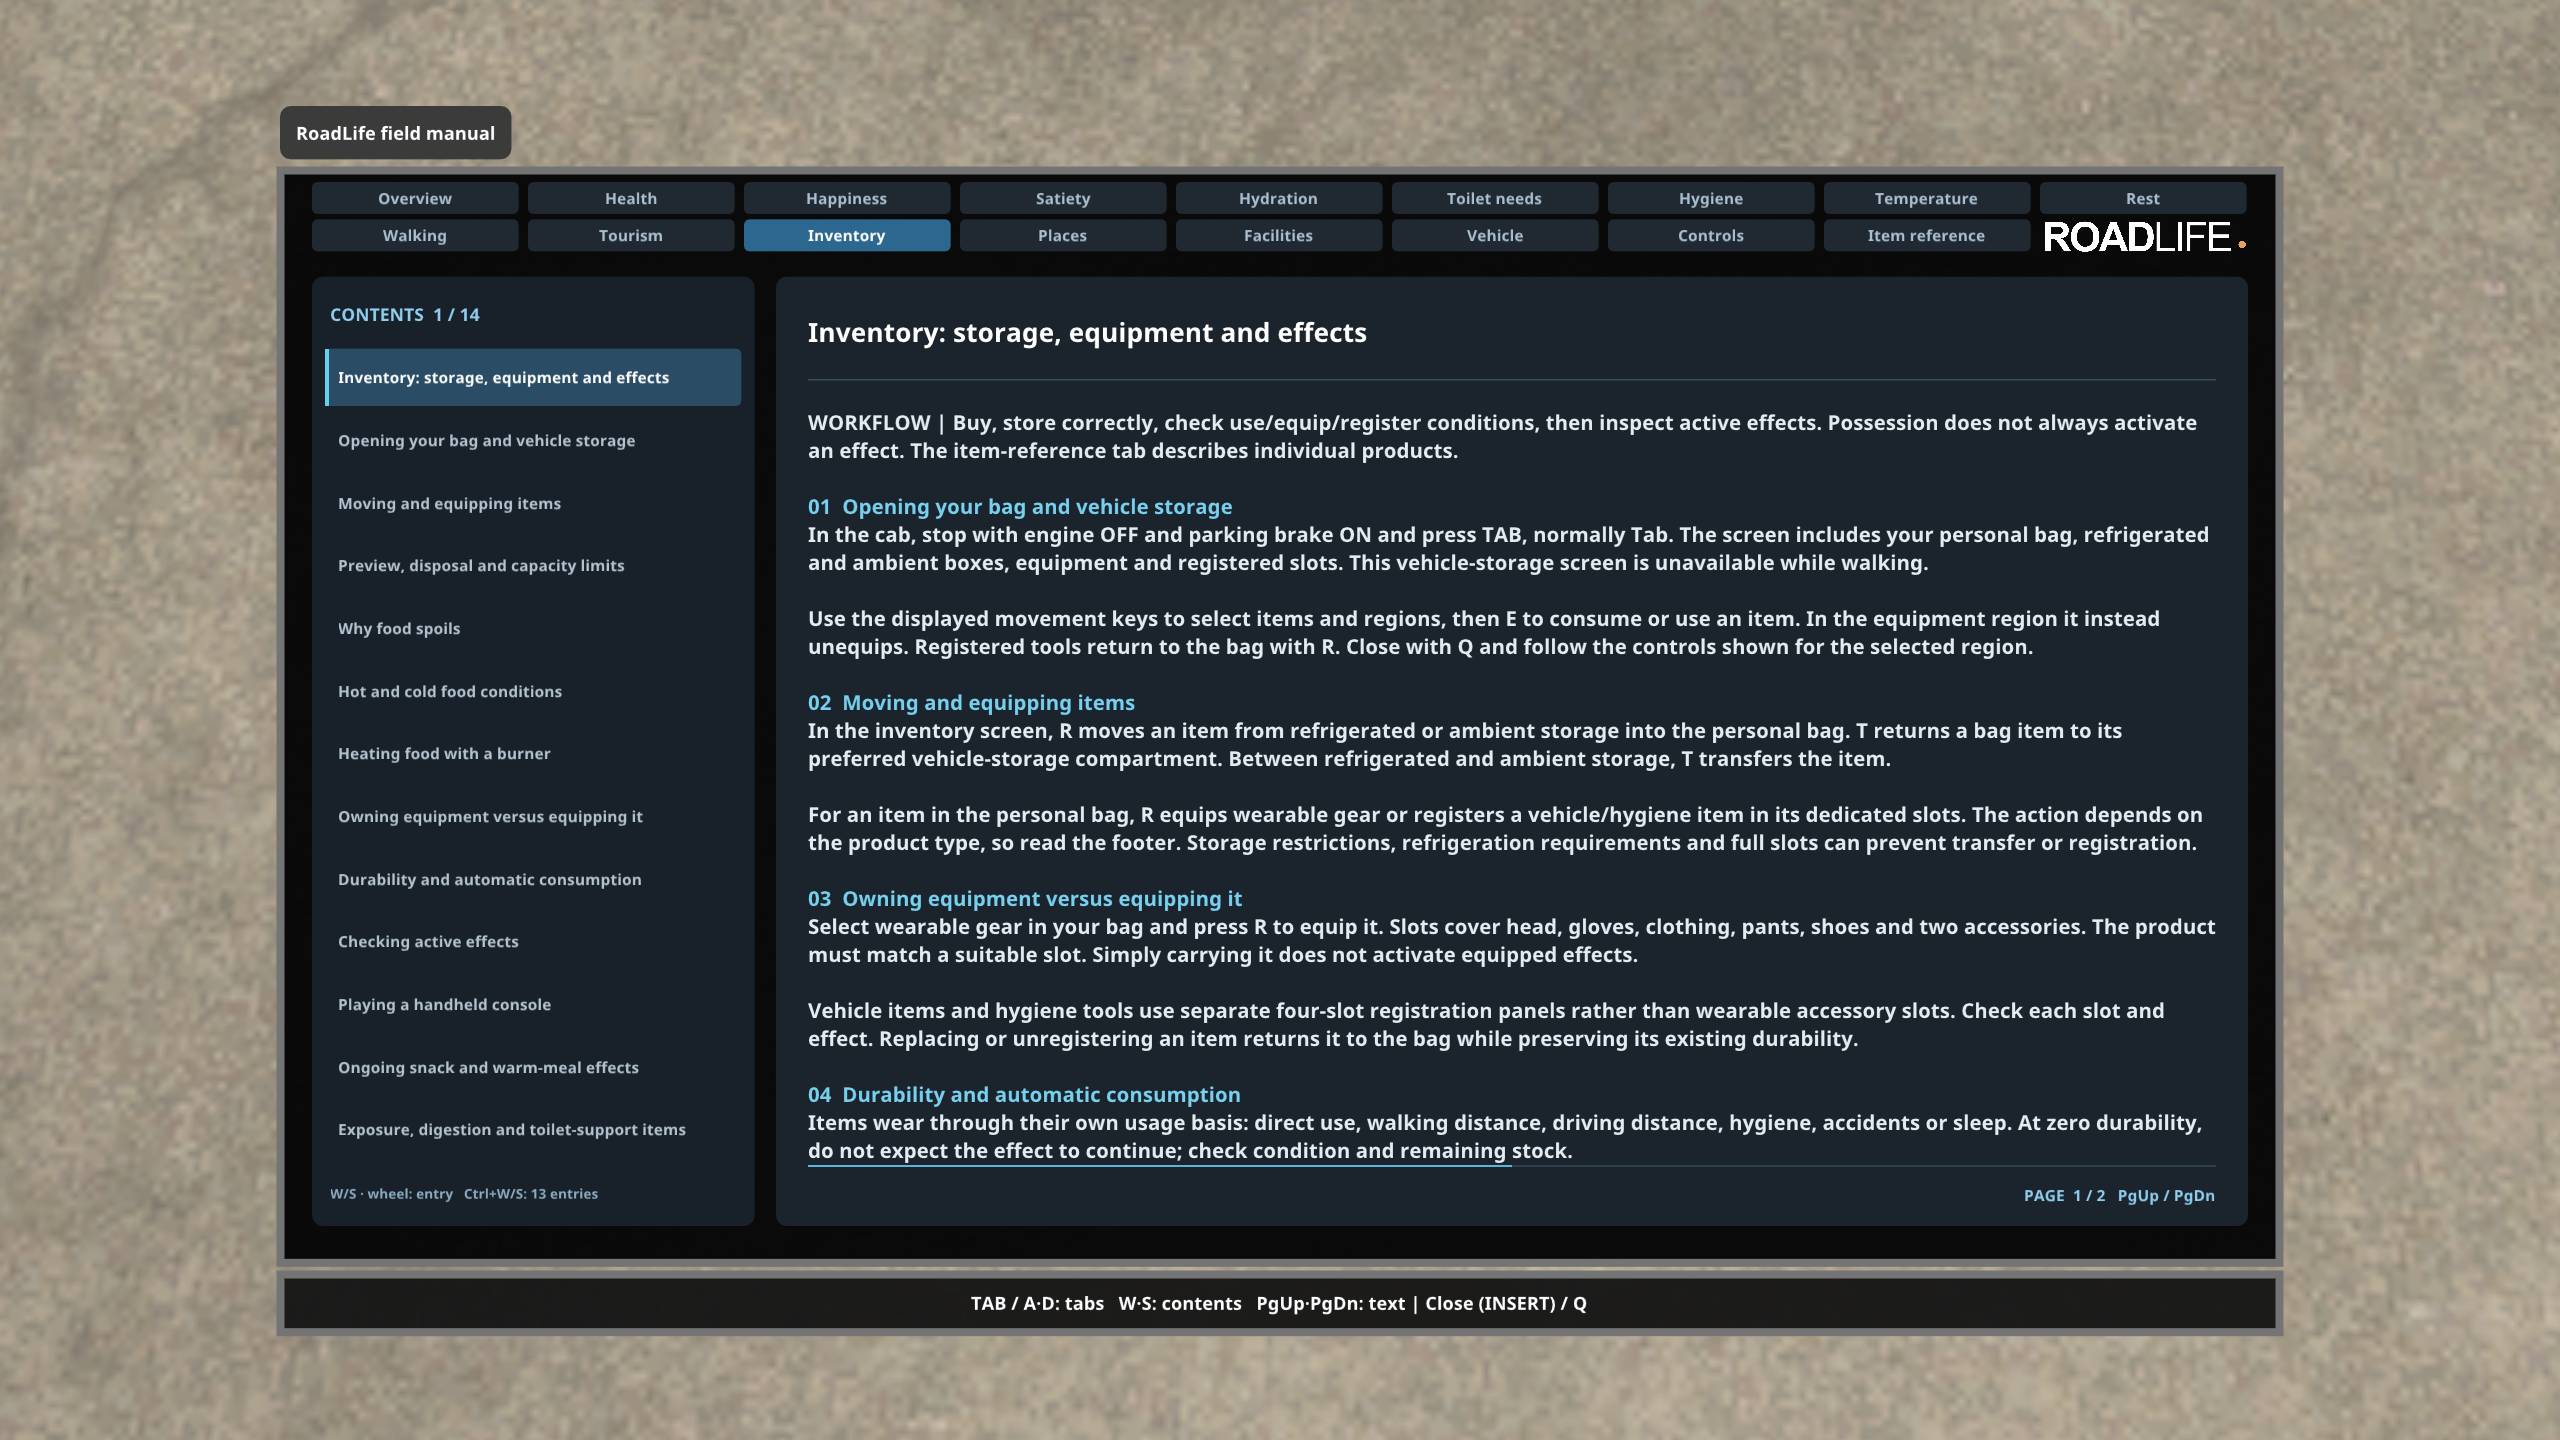Select the Satiety tab
The height and width of the screenshot is (1440, 2560).
1063,198
